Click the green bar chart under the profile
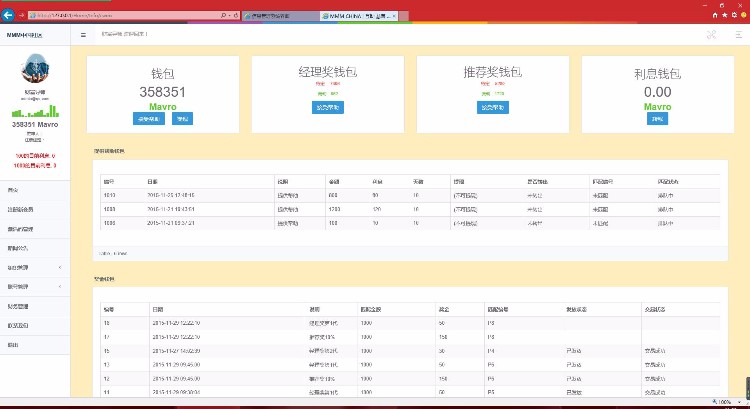 (x=35, y=111)
